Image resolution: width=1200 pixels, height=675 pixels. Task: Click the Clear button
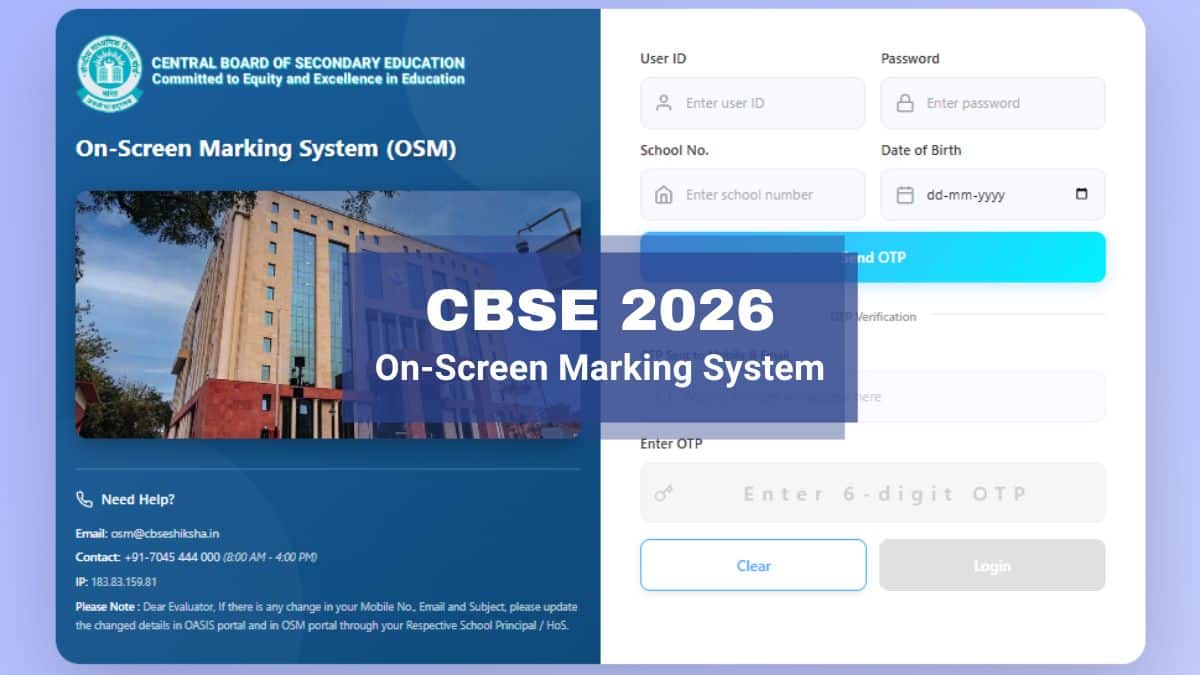tap(753, 565)
